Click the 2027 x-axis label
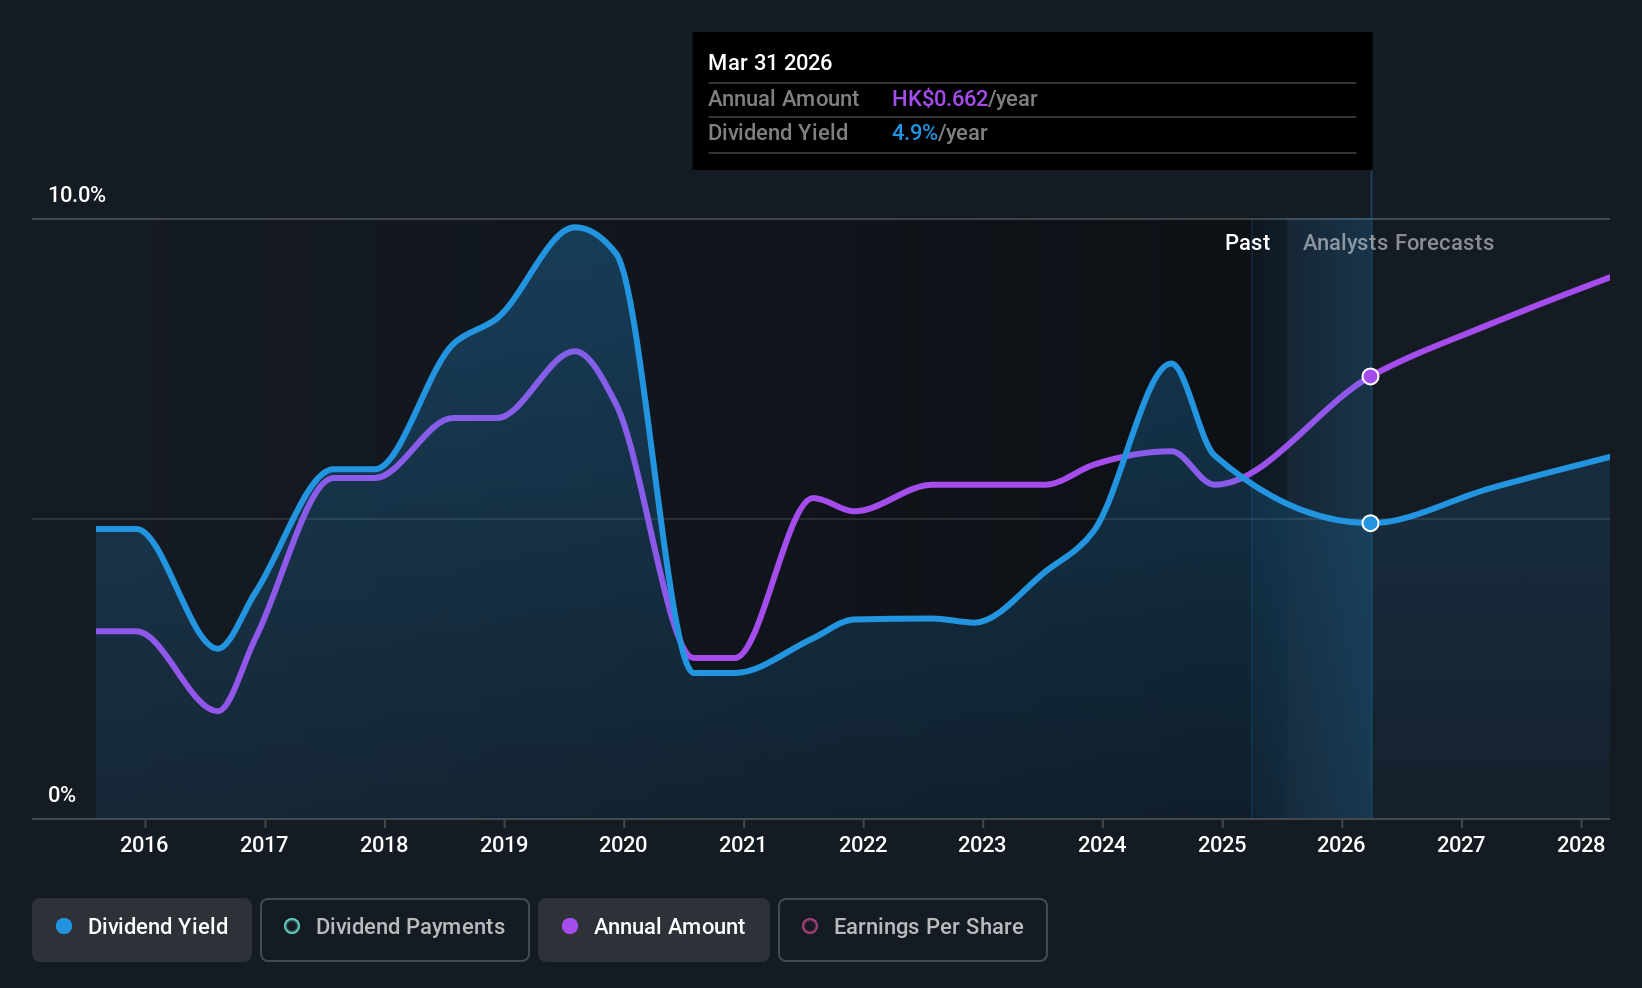The image size is (1642, 988). (1461, 844)
